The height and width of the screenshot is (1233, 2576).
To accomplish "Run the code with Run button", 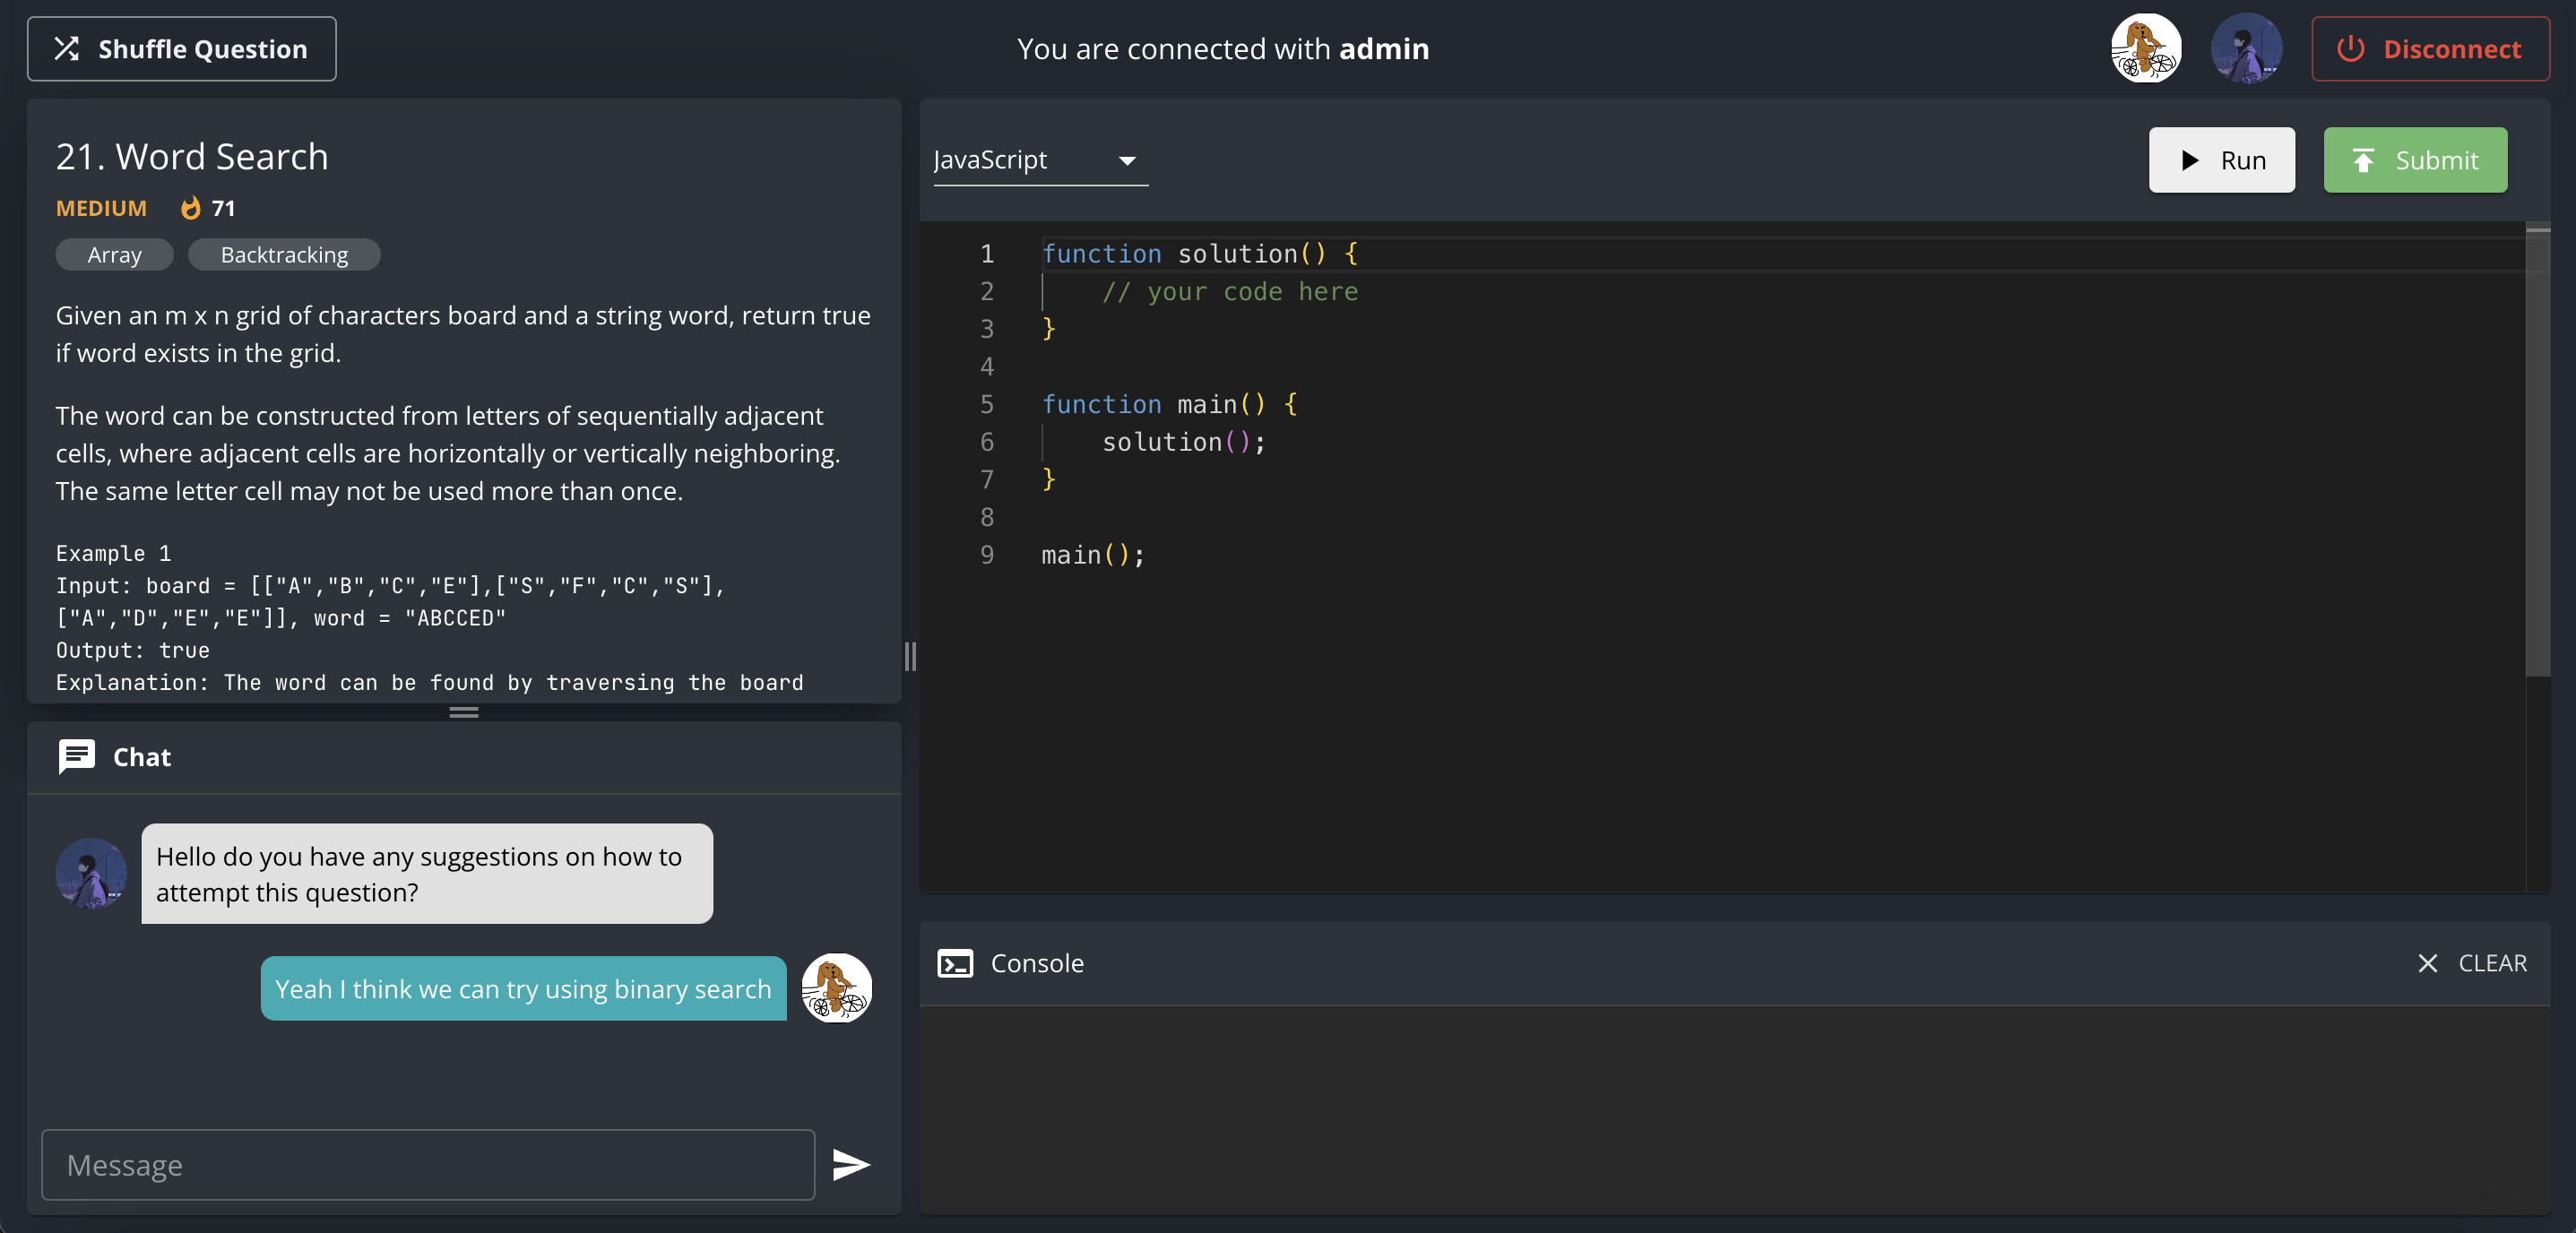I will [2221, 160].
